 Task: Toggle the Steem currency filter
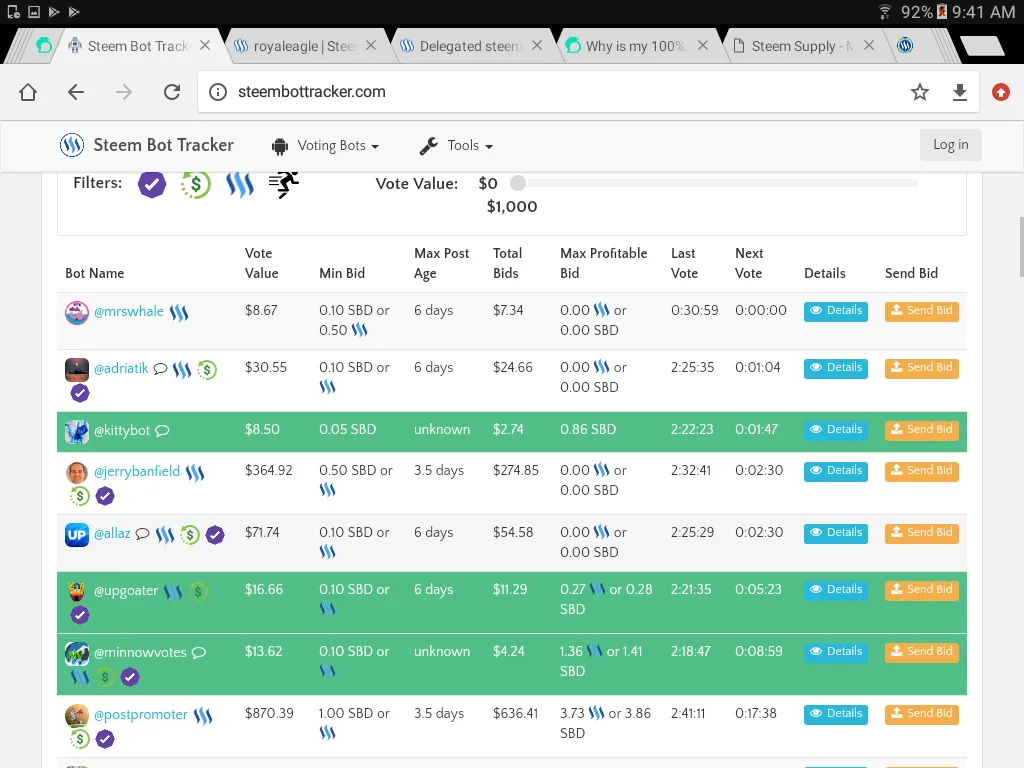coord(240,185)
